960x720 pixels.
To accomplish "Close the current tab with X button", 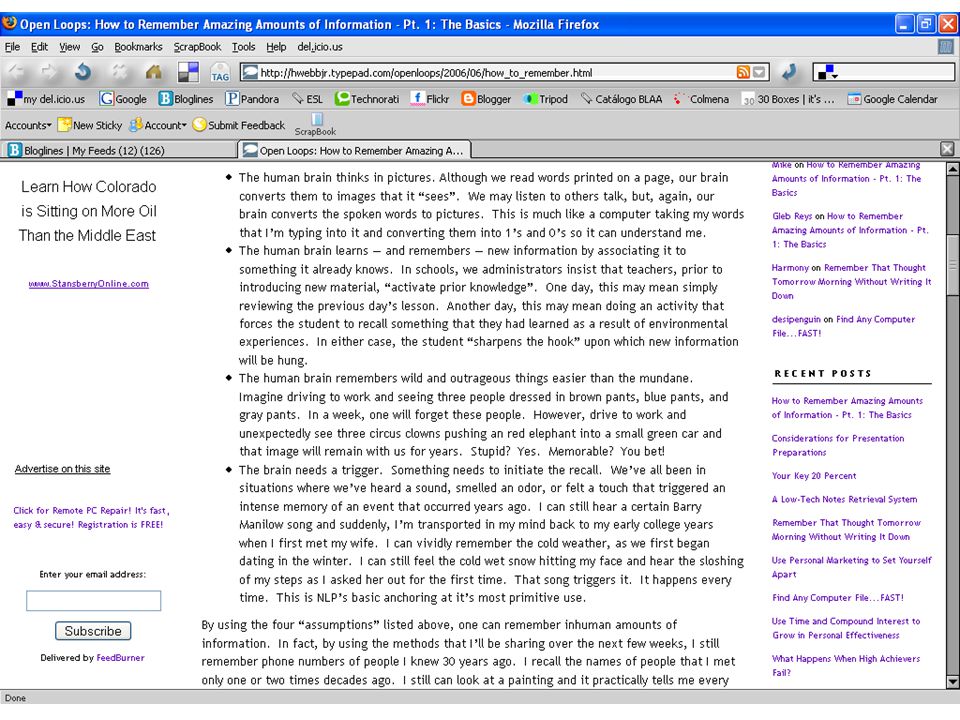I will (x=947, y=149).
